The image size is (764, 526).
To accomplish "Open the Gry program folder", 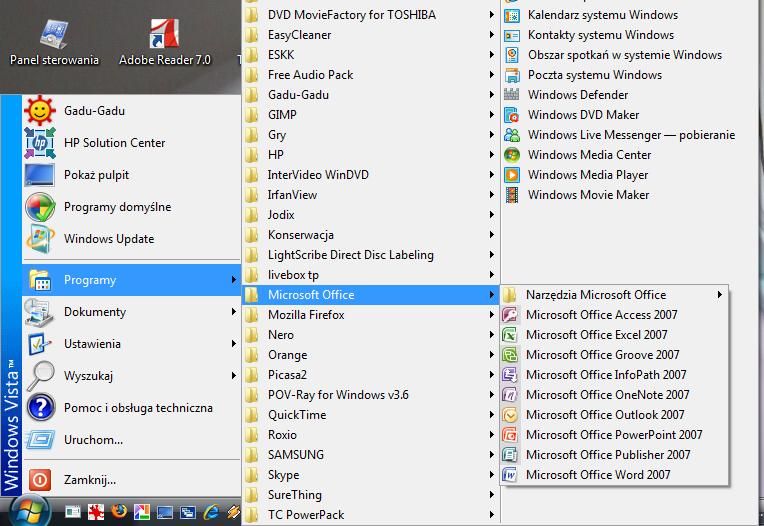I will (370, 135).
